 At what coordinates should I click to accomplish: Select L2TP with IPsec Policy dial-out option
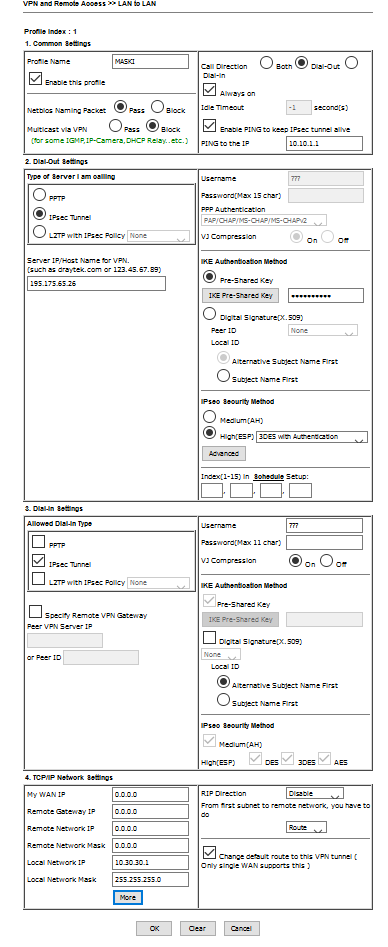pos(39,231)
